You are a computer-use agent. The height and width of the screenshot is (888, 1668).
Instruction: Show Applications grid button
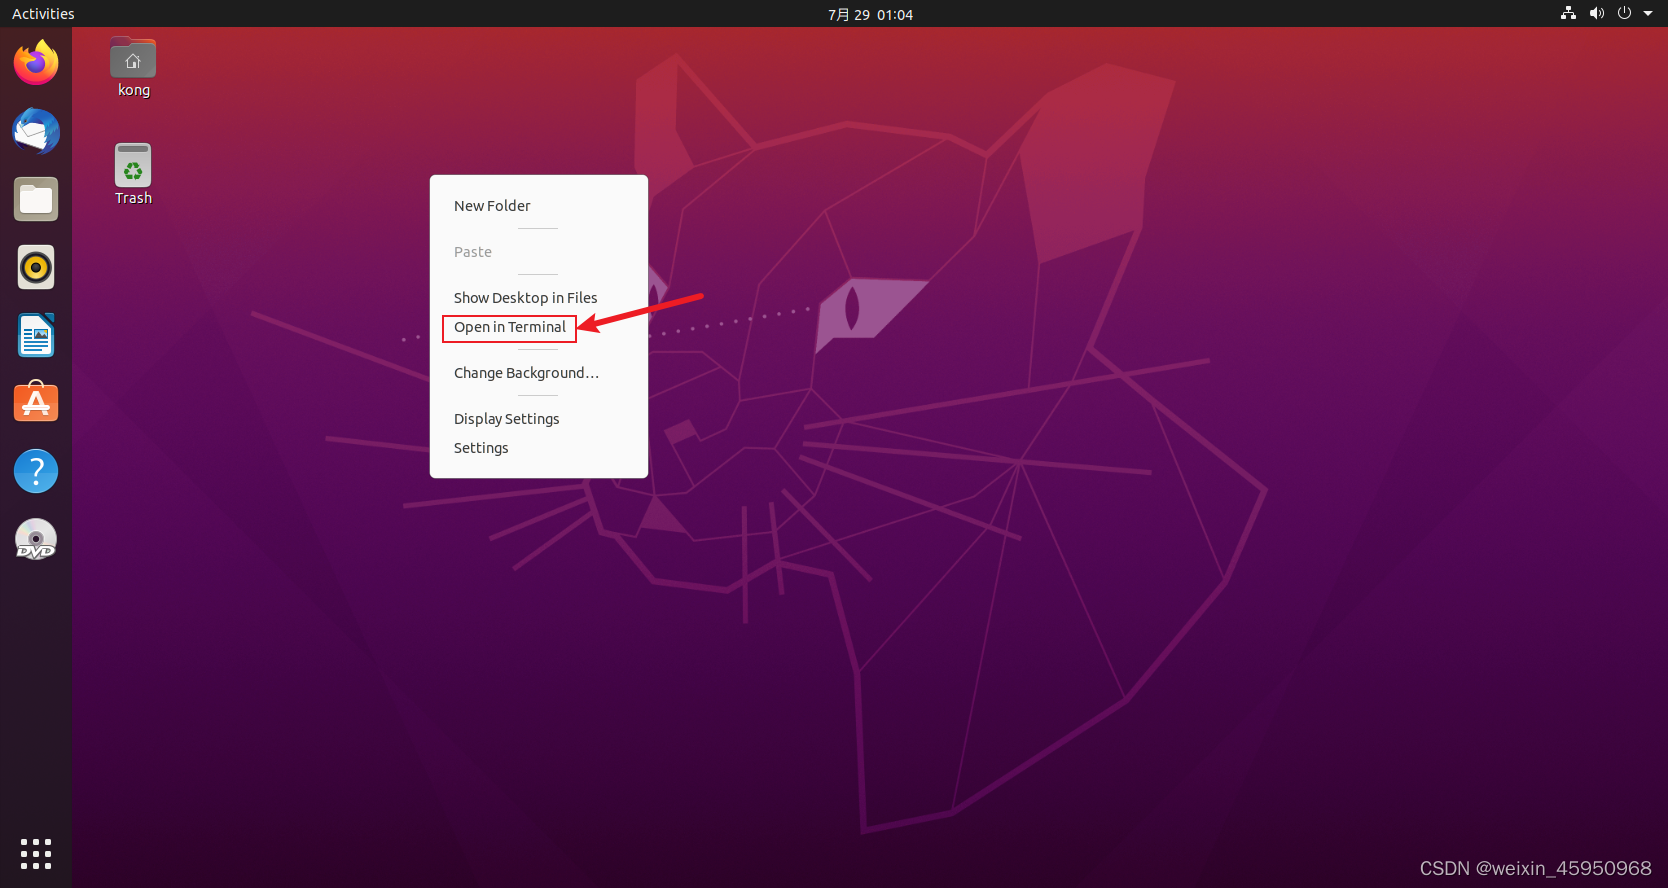tap(36, 854)
